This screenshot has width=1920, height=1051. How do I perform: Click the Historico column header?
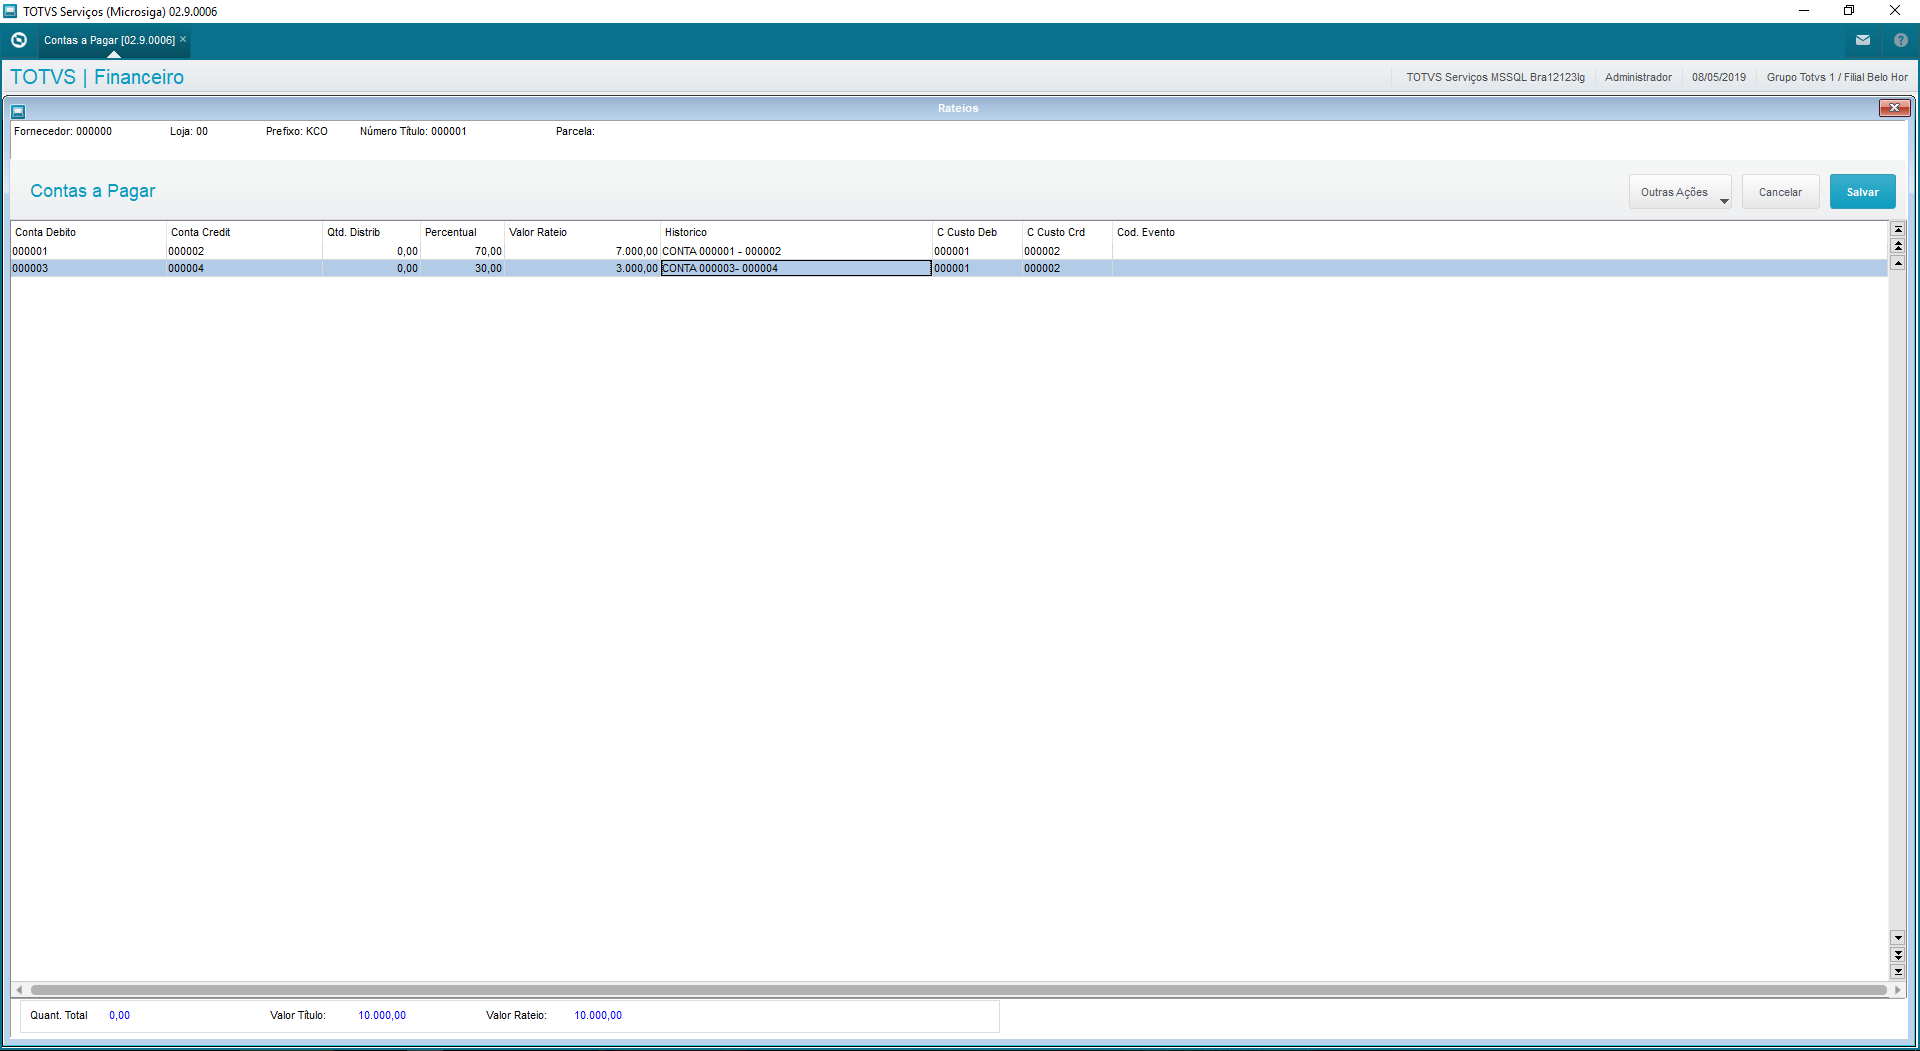(796, 232)
